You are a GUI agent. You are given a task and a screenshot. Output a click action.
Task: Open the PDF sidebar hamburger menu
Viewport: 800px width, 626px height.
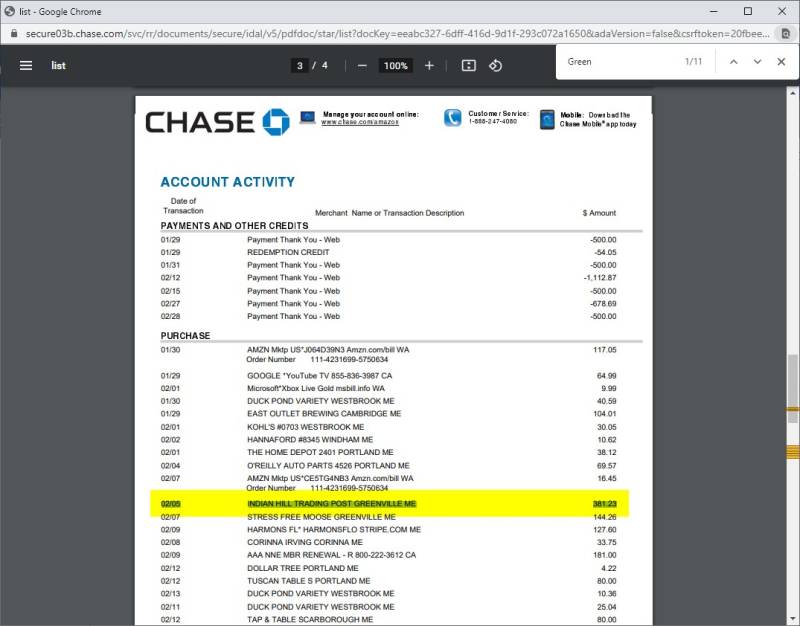(x=26, y=65)
